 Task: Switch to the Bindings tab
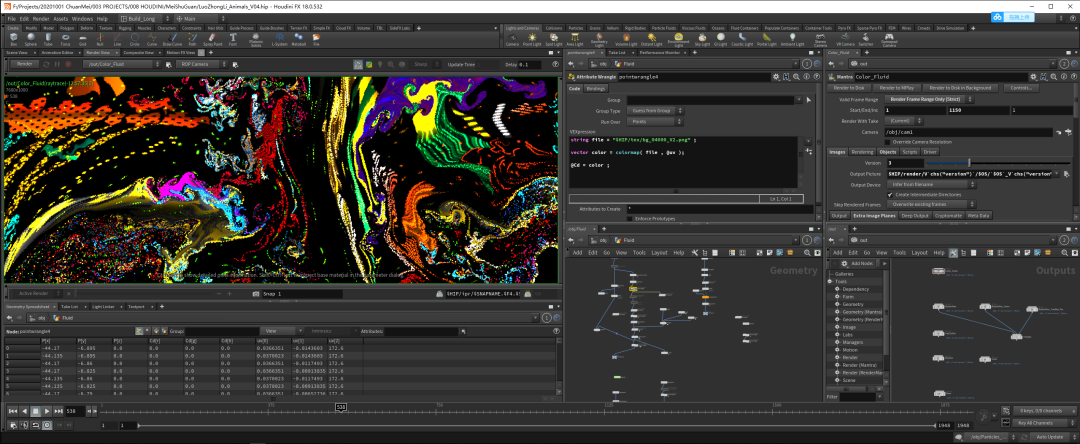(x=596, y=88)
